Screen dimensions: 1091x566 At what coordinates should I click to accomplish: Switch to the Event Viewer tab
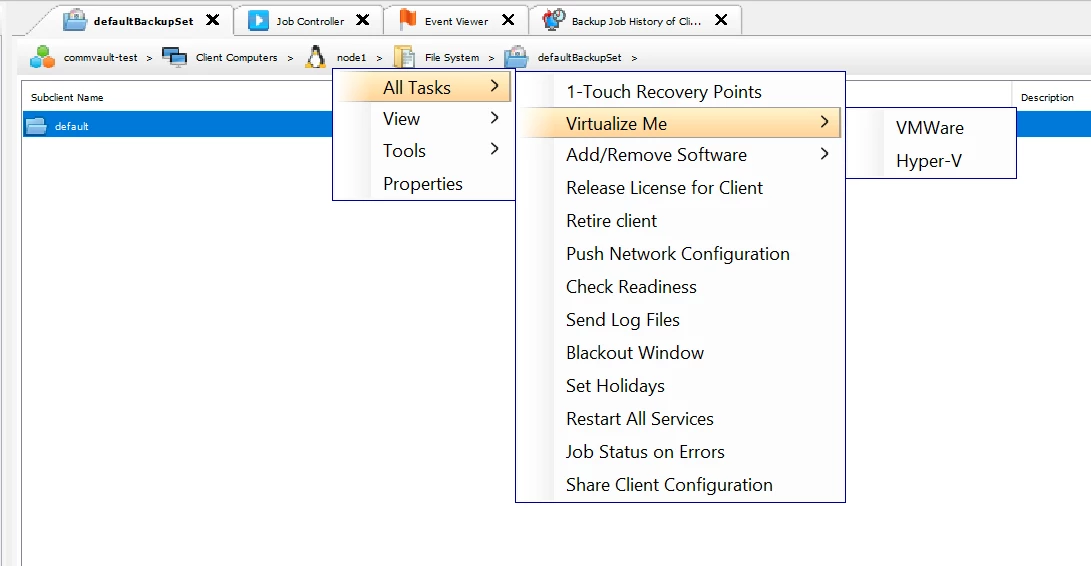click(456, 21)
